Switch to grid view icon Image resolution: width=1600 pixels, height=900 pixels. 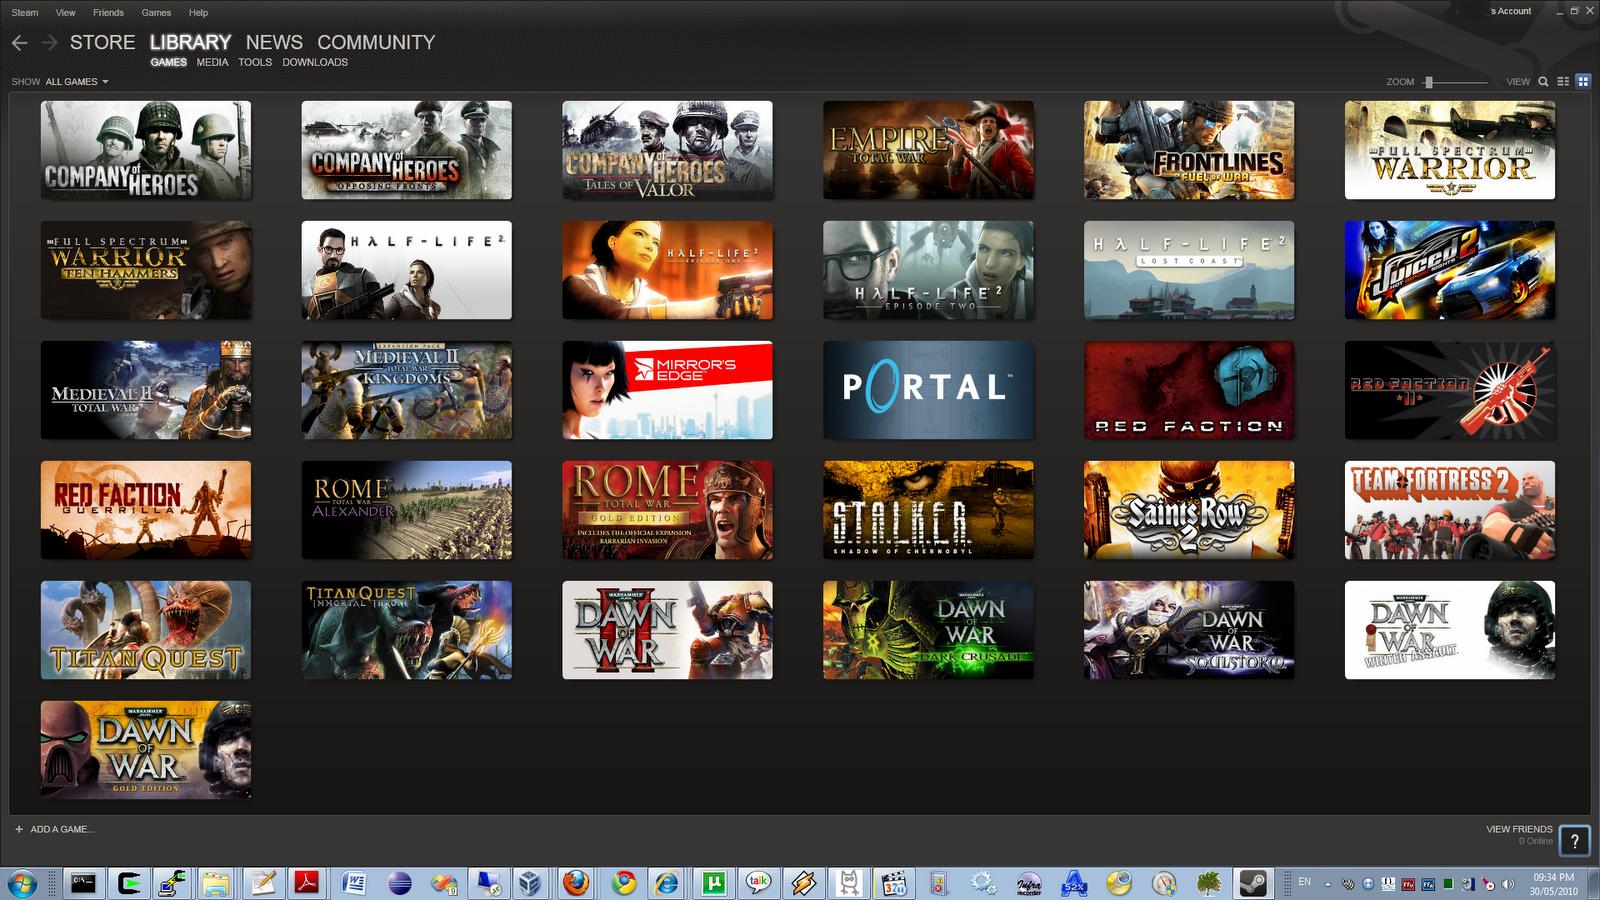click(1583, 82)
